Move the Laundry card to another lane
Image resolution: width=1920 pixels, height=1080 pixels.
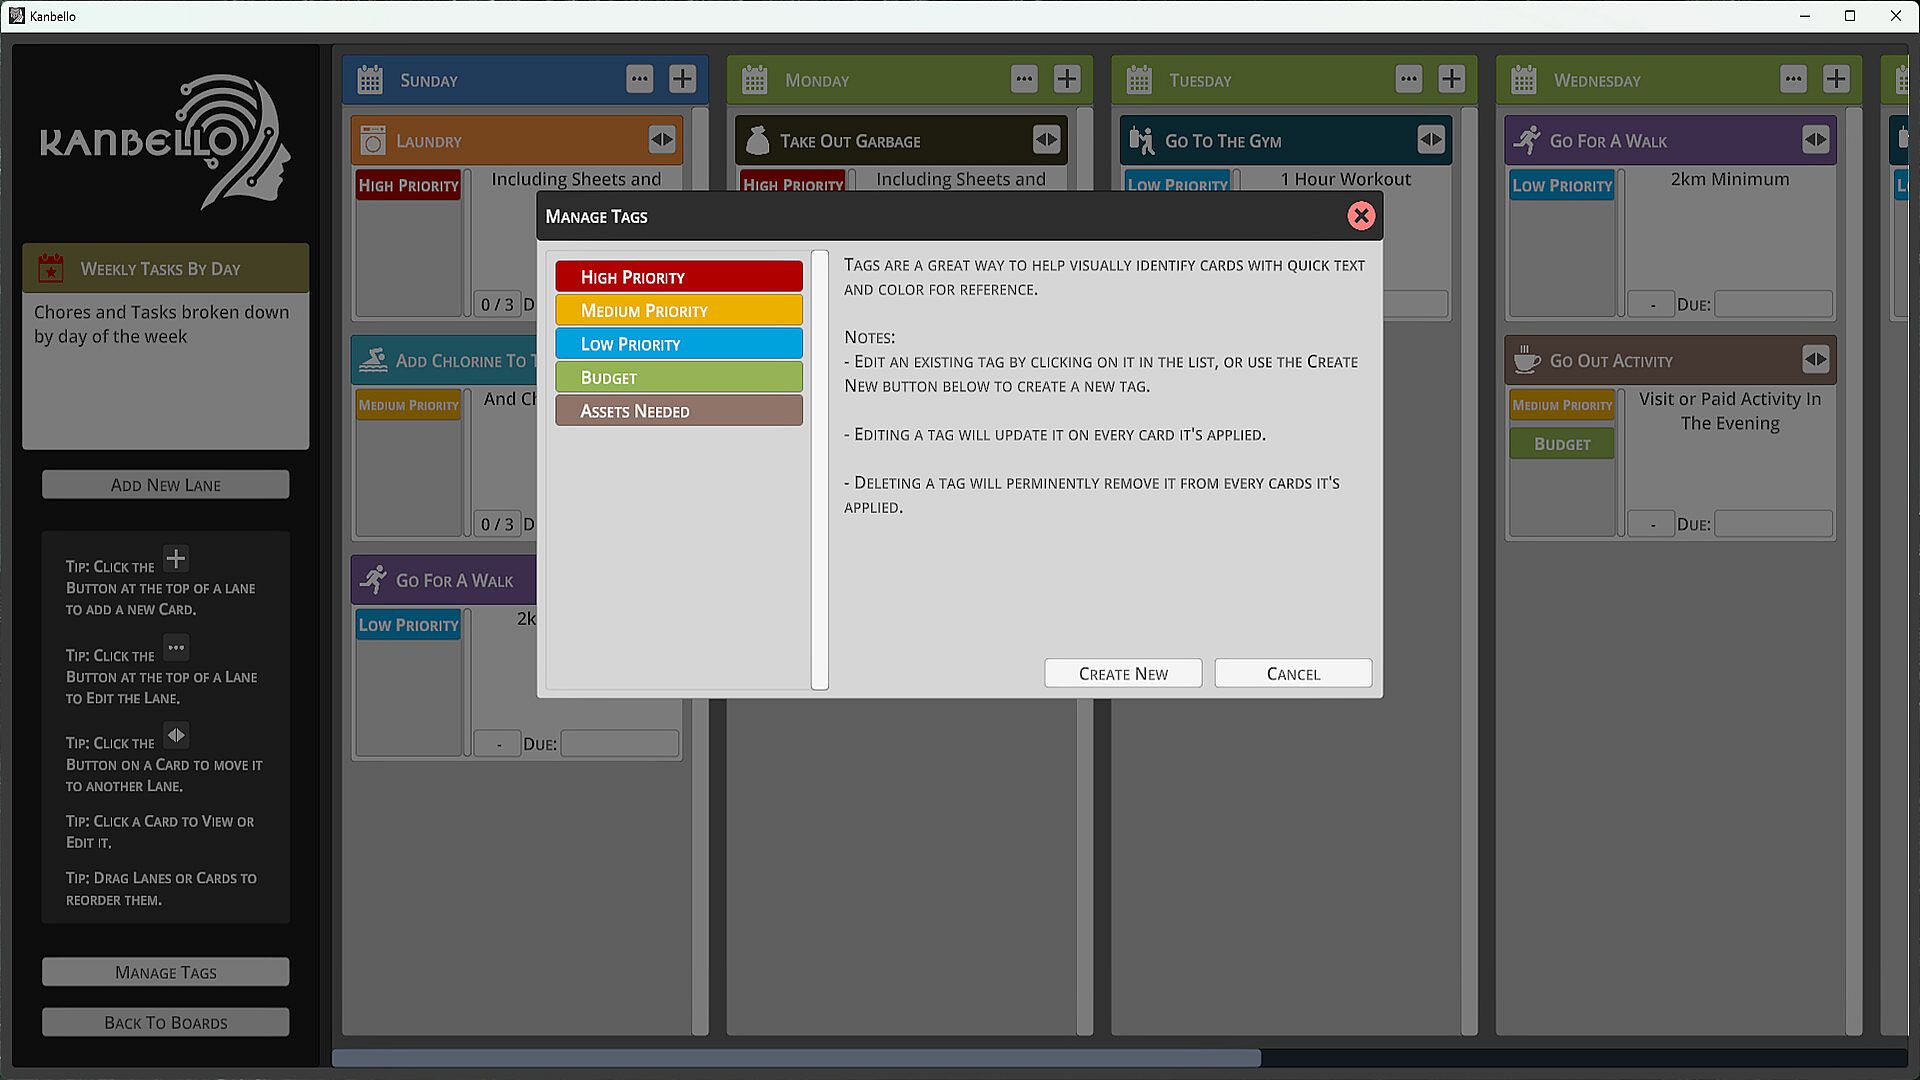pos(662,140)
